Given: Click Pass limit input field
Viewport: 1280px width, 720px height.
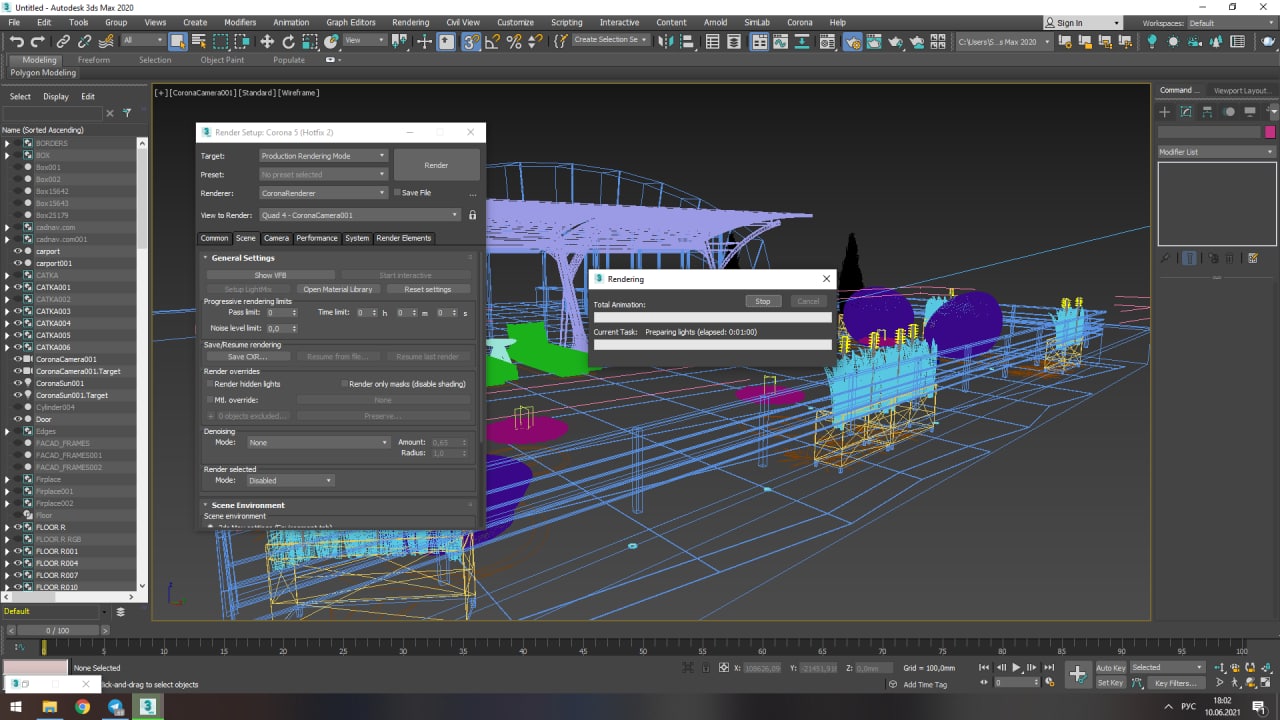Looking at the screenshot, I should (x=281, y=313).
